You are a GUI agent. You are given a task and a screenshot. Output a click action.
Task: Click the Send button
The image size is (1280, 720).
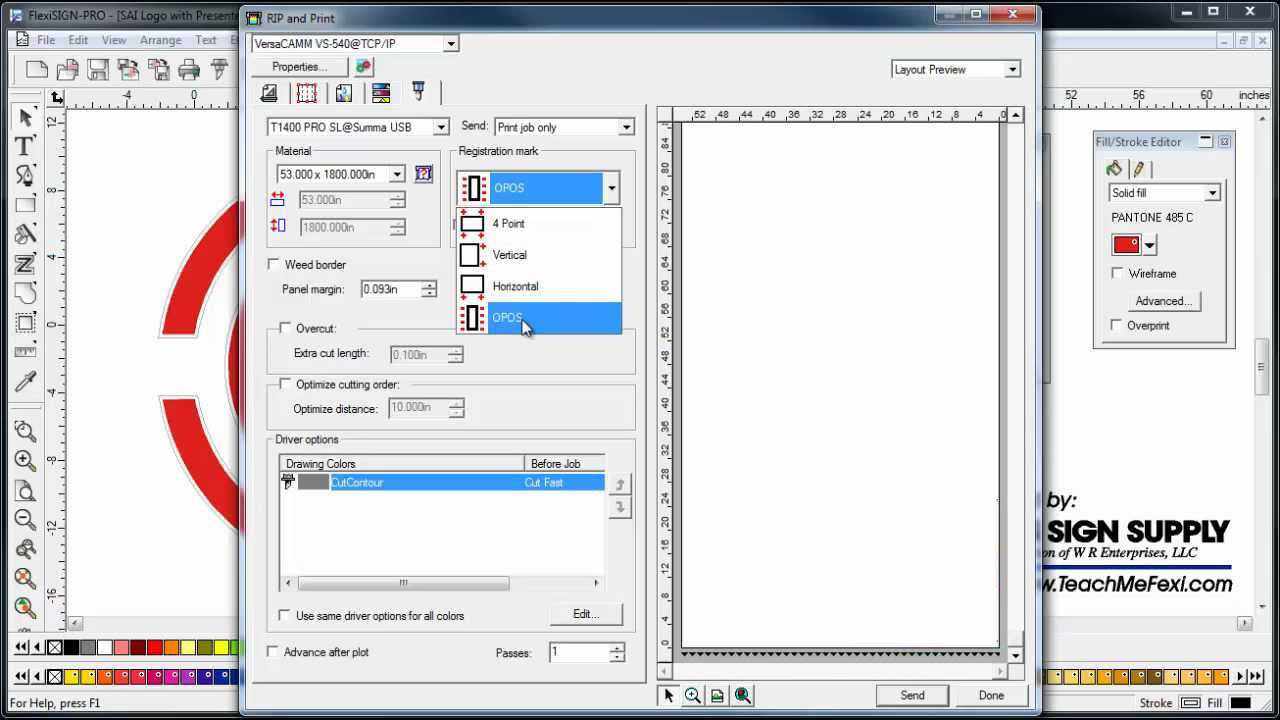coord(912,695)
